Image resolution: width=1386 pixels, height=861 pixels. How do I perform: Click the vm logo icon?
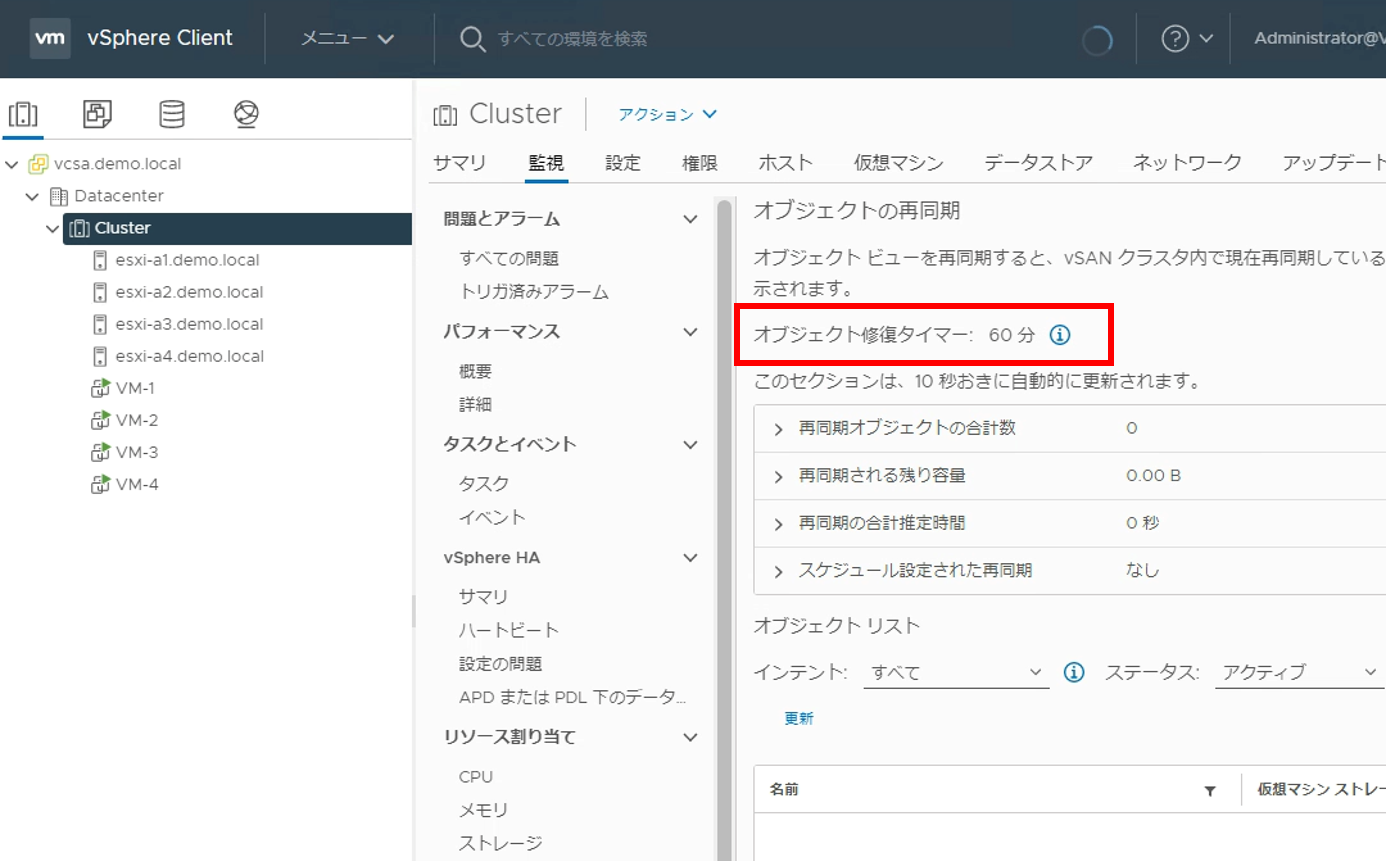[x=50, y=39]
